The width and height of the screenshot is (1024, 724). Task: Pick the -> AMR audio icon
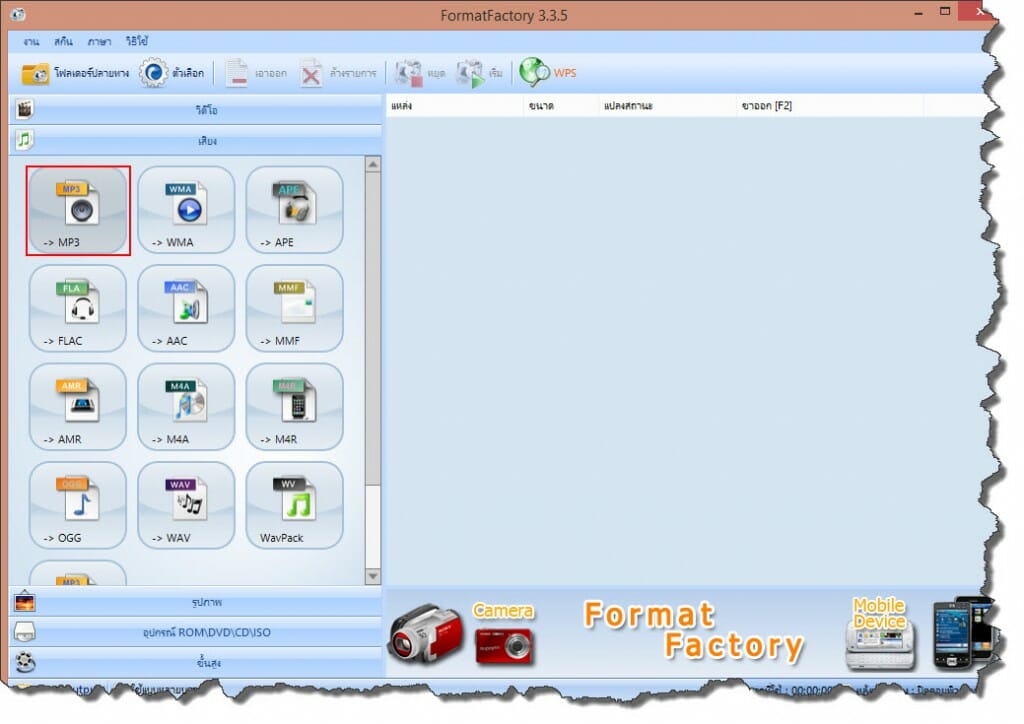pyautogui.click(x=78, y=407)
